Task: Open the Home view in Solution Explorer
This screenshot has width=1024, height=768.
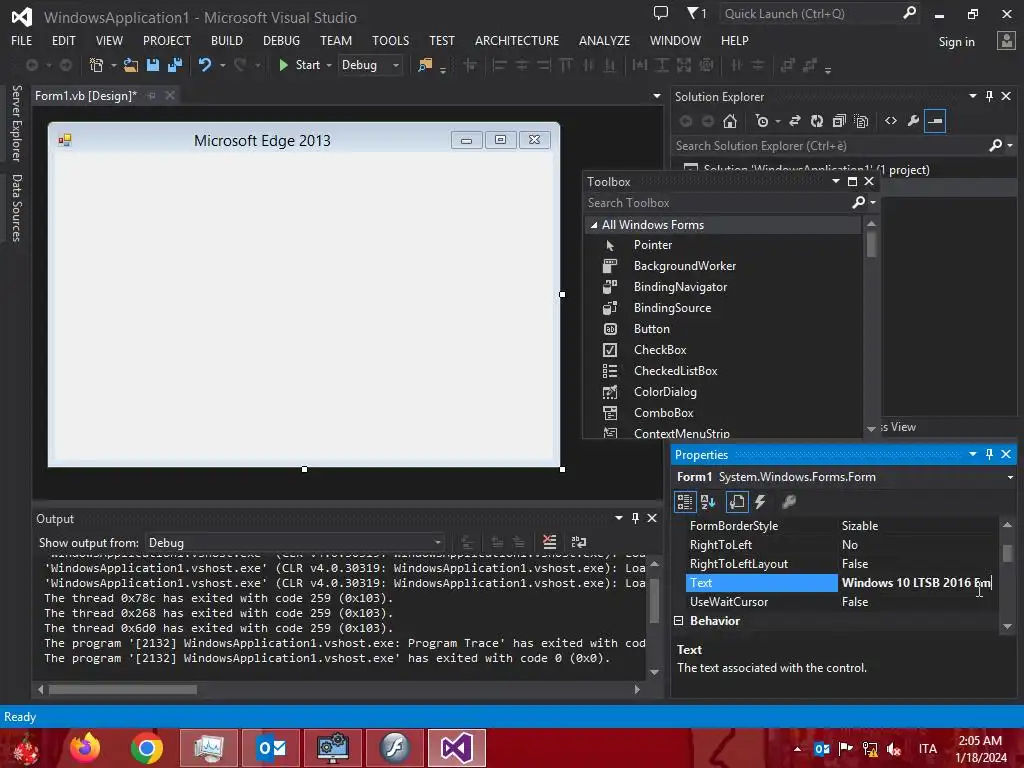Action: (x=730, y=121)
